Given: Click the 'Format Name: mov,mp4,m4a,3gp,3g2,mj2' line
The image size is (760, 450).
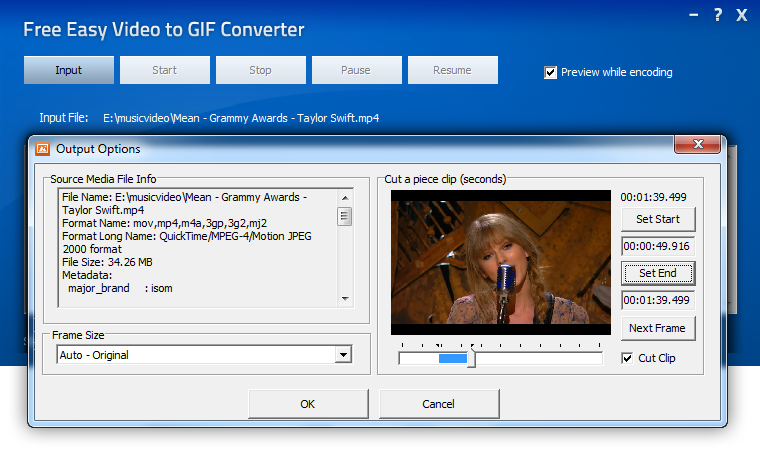Looking at the screenshot, I should pos(164,224).
